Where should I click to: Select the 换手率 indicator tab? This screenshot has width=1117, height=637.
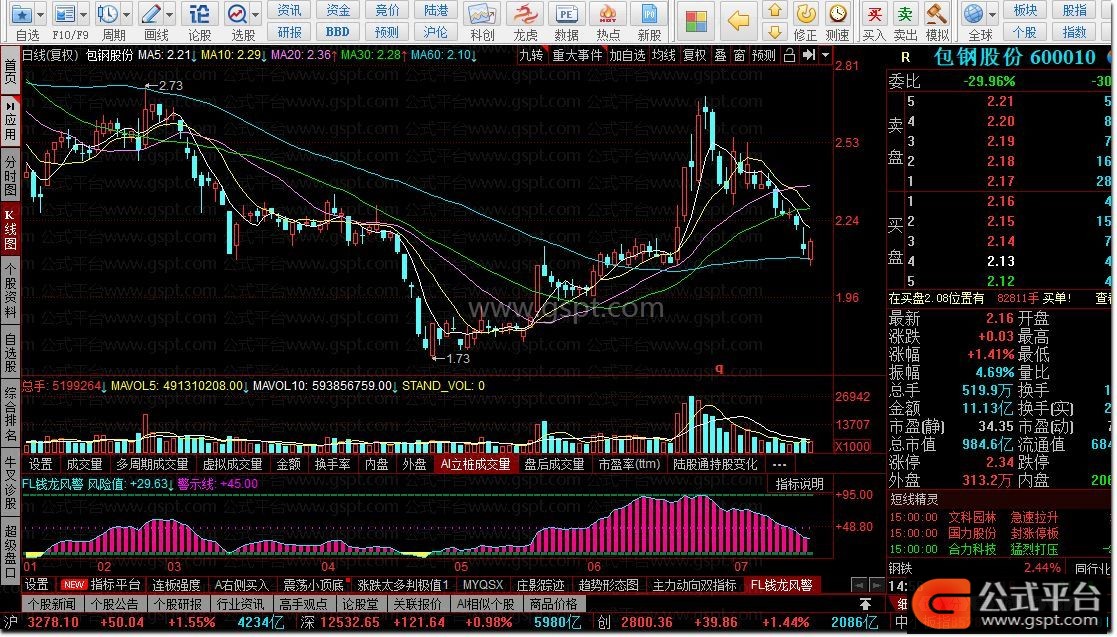point(332,465)
